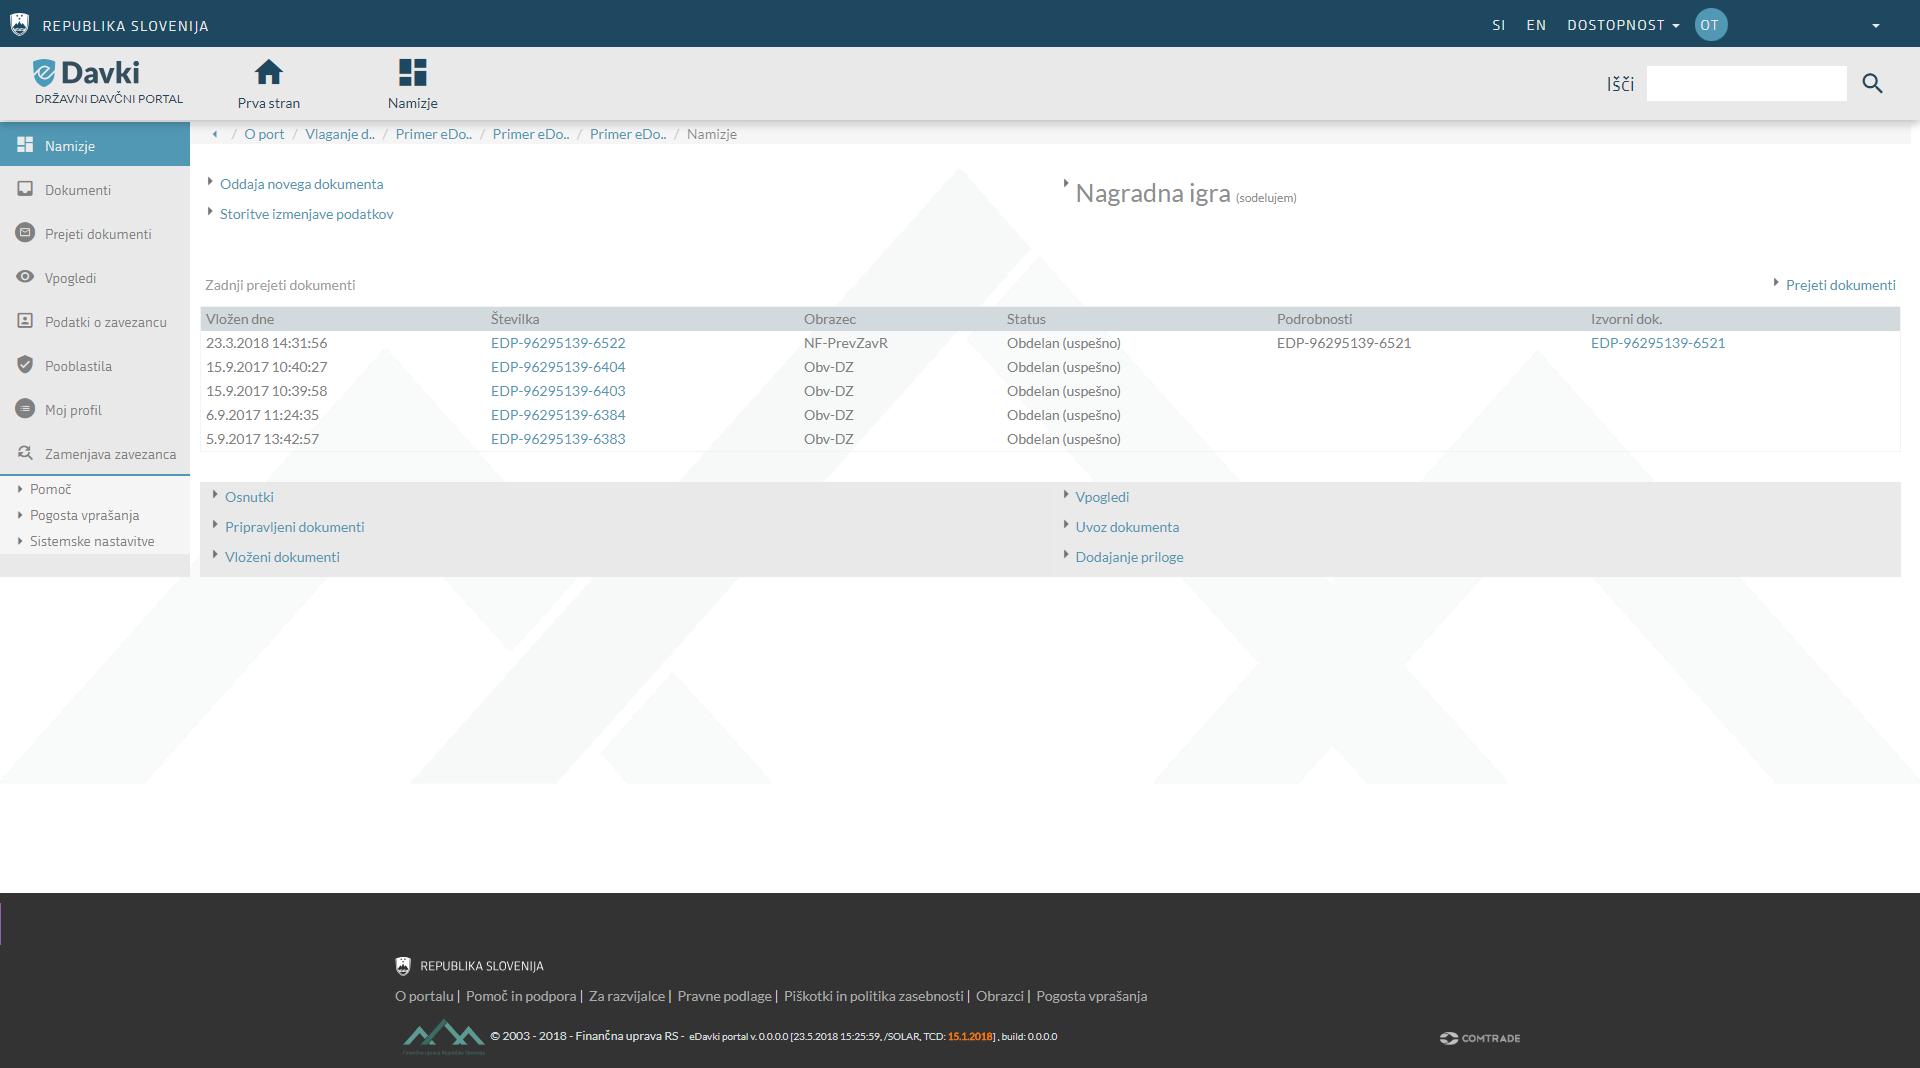This screenshot has width=1920, height=1068.
Task: Expand Sistemske nastavitve in sidebar
Action: (92, 541)
